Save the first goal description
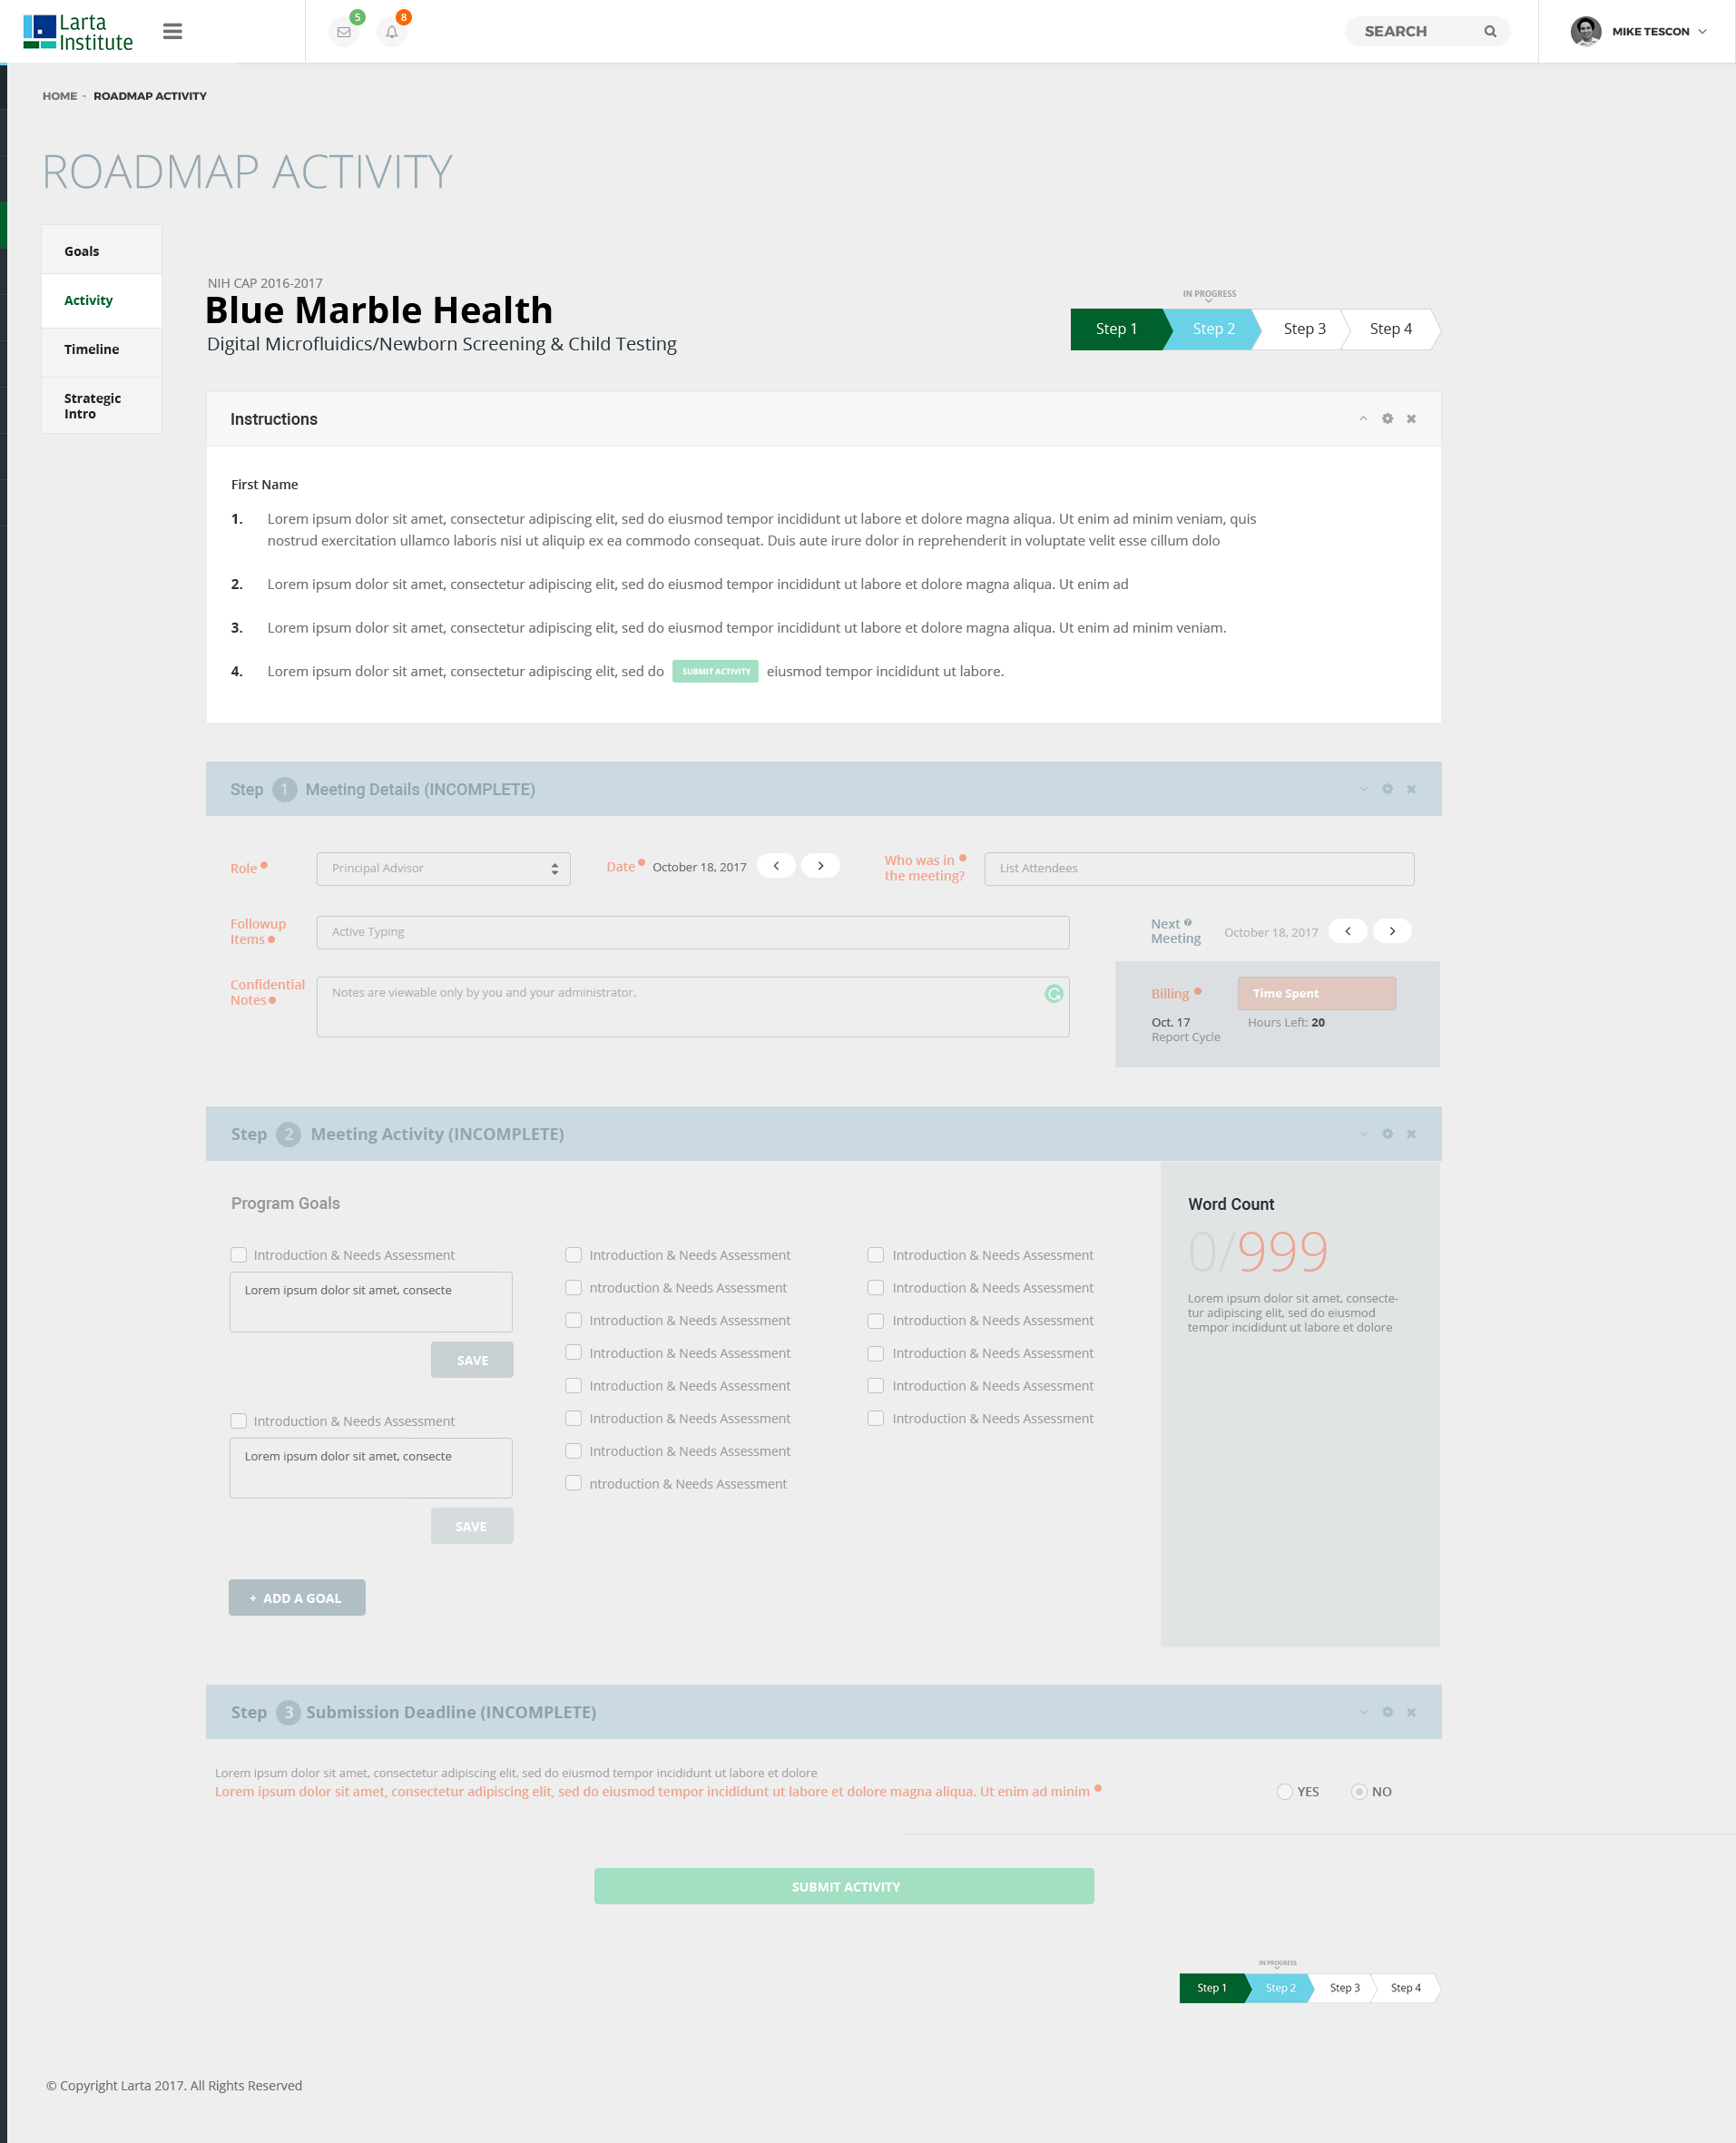The image size is (1736, 2143). 472,1360
